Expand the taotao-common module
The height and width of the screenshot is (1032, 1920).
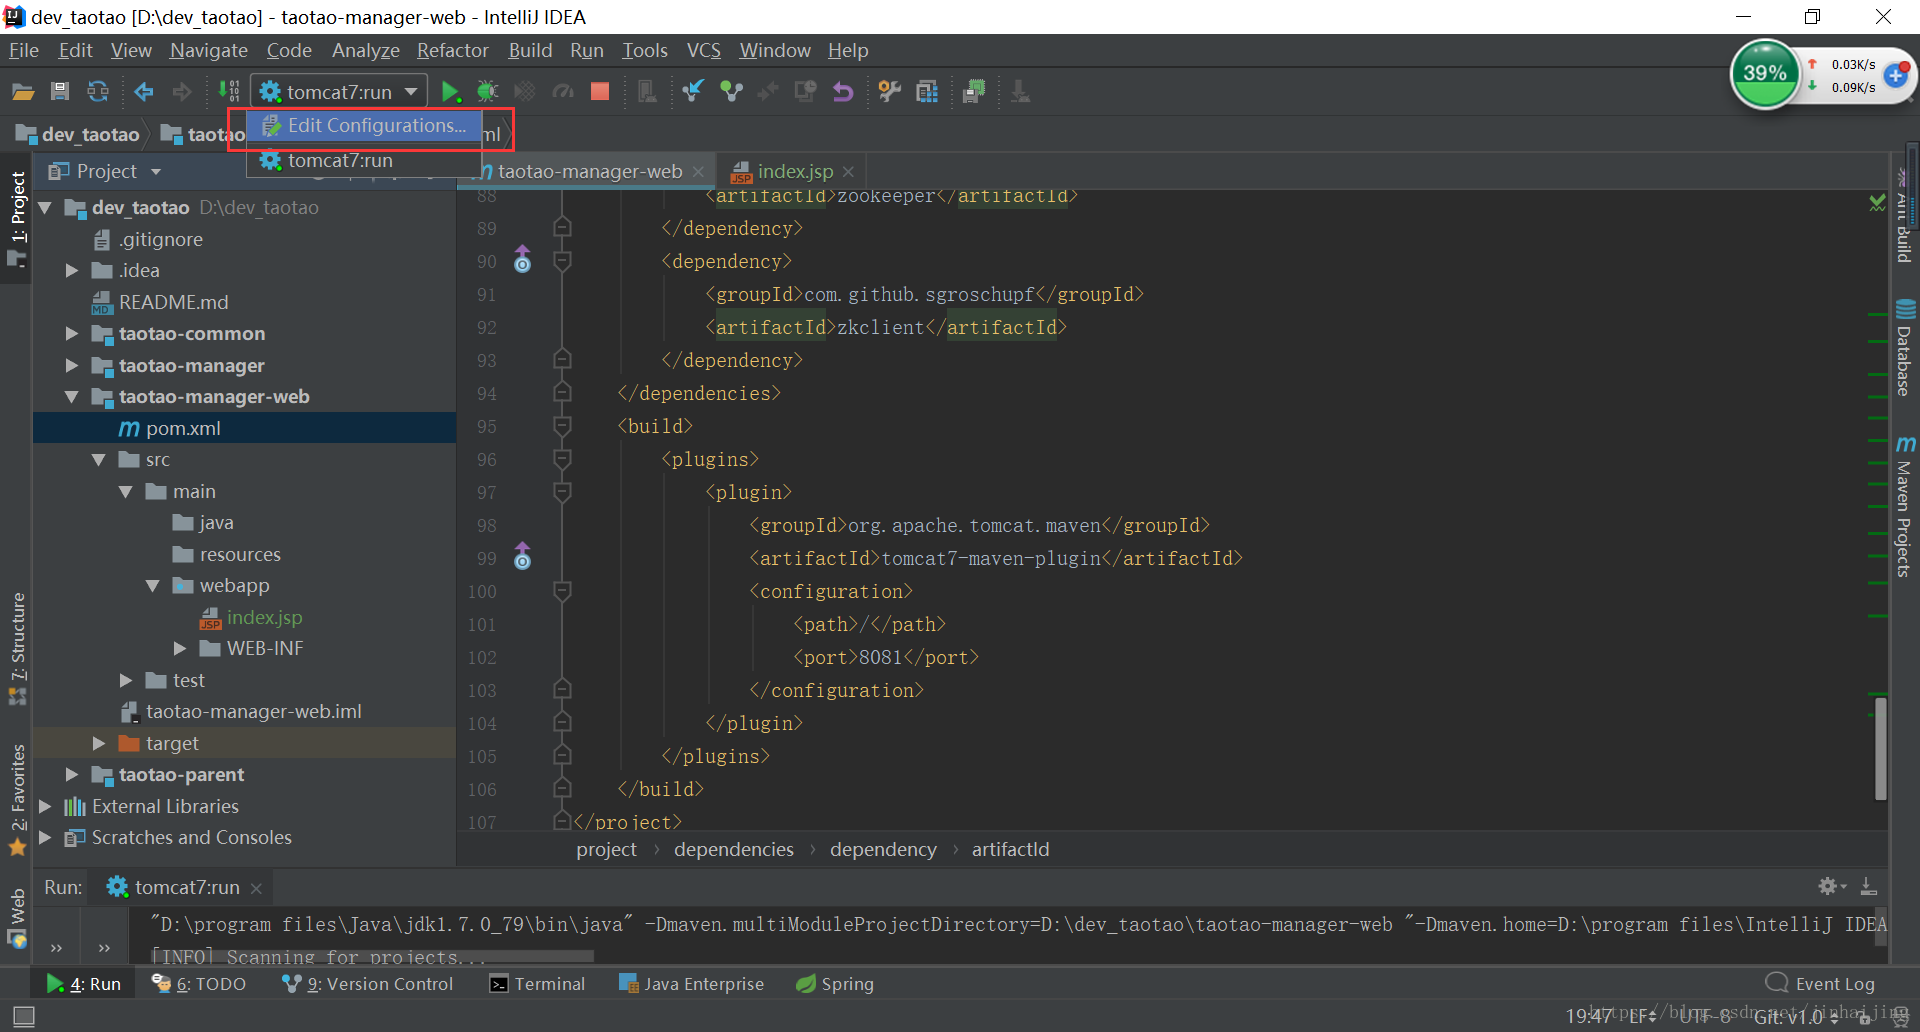point(71,334)
